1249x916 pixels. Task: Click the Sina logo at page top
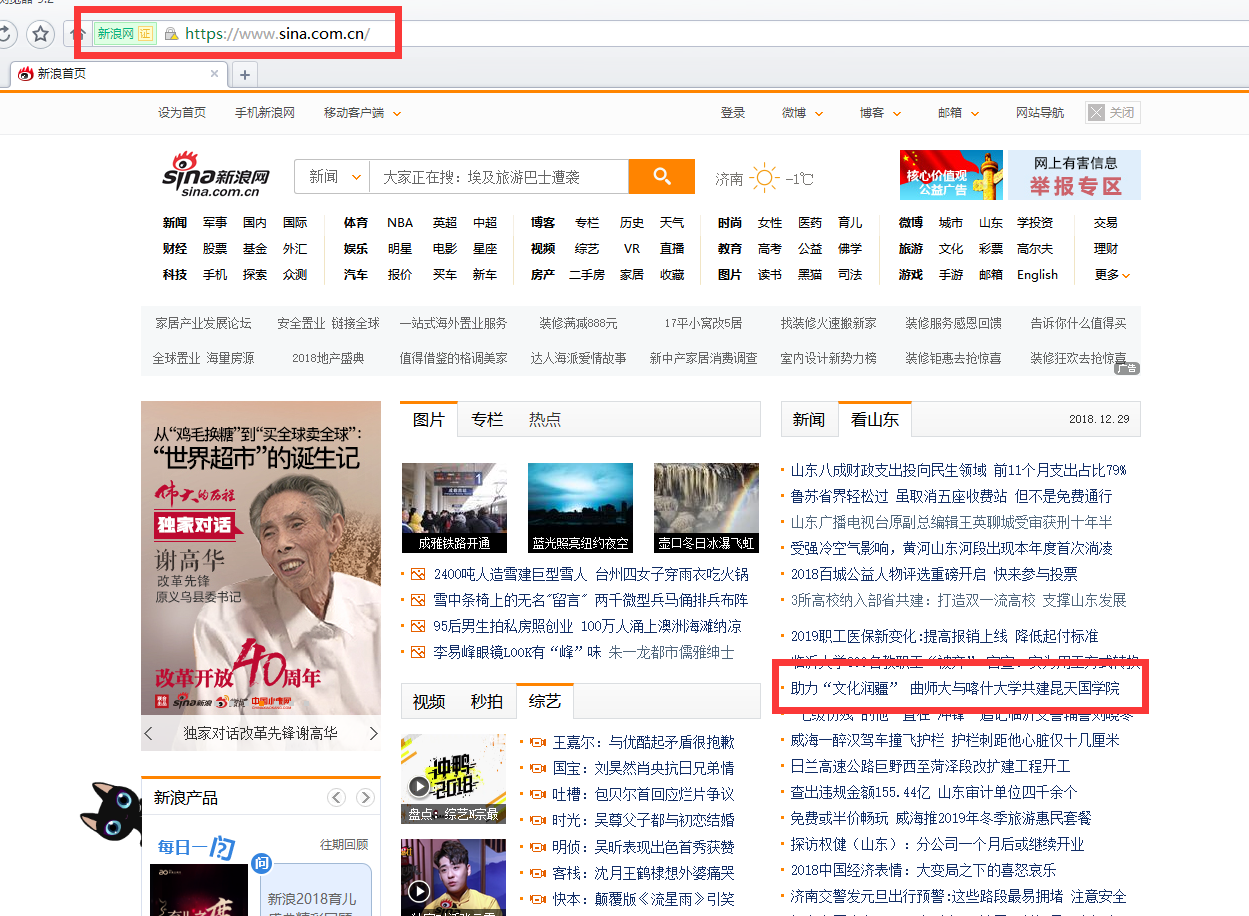pos(217,175)
